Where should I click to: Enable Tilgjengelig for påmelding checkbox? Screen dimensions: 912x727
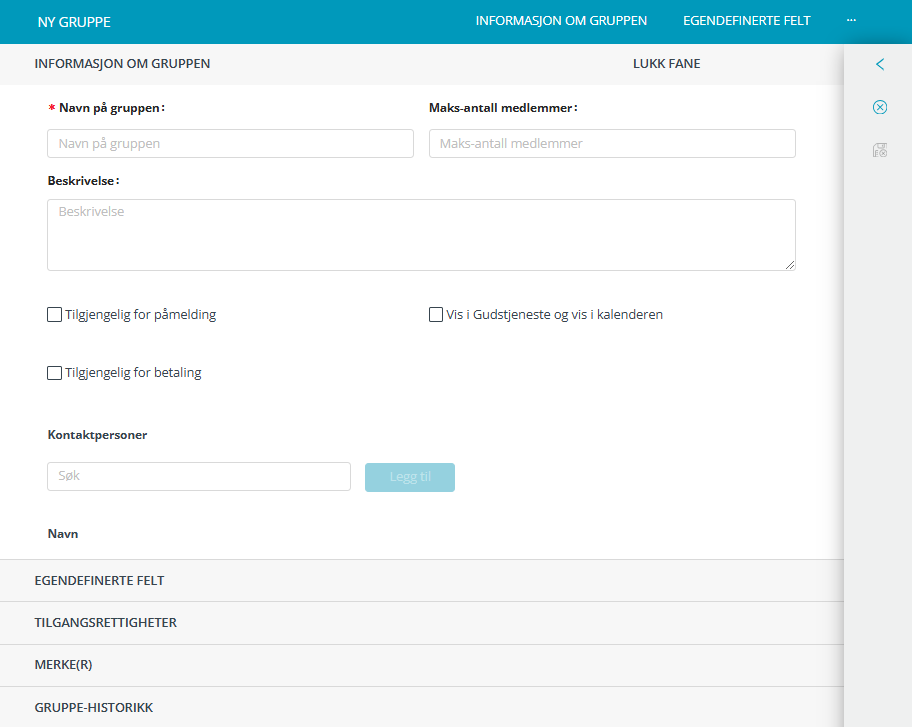coord(55,315)
